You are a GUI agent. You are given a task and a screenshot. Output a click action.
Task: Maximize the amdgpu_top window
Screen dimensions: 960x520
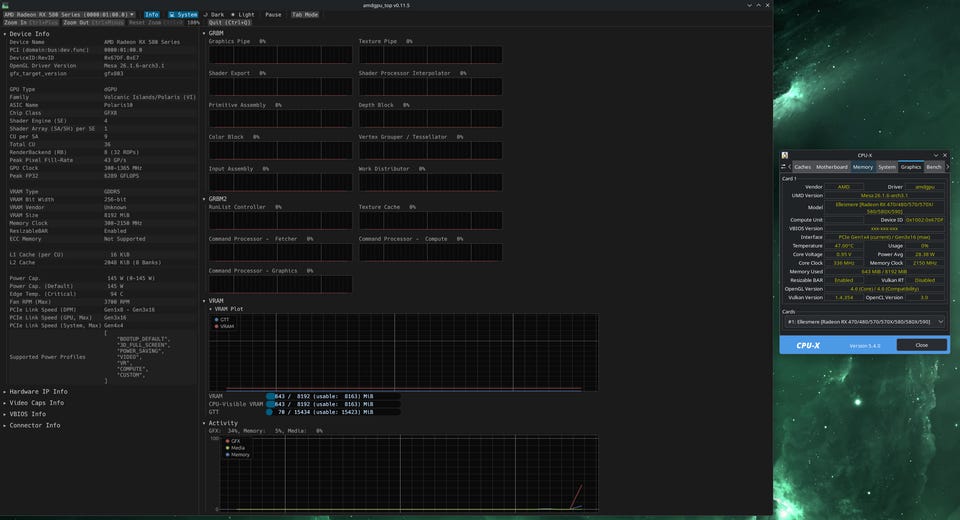[759, 5]
